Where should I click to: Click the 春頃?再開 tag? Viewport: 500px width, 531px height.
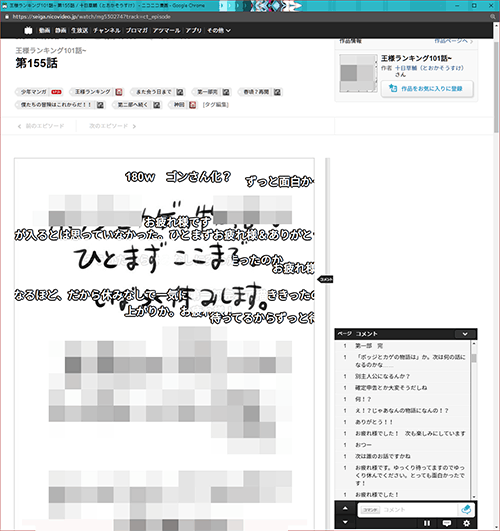(256, 92)
